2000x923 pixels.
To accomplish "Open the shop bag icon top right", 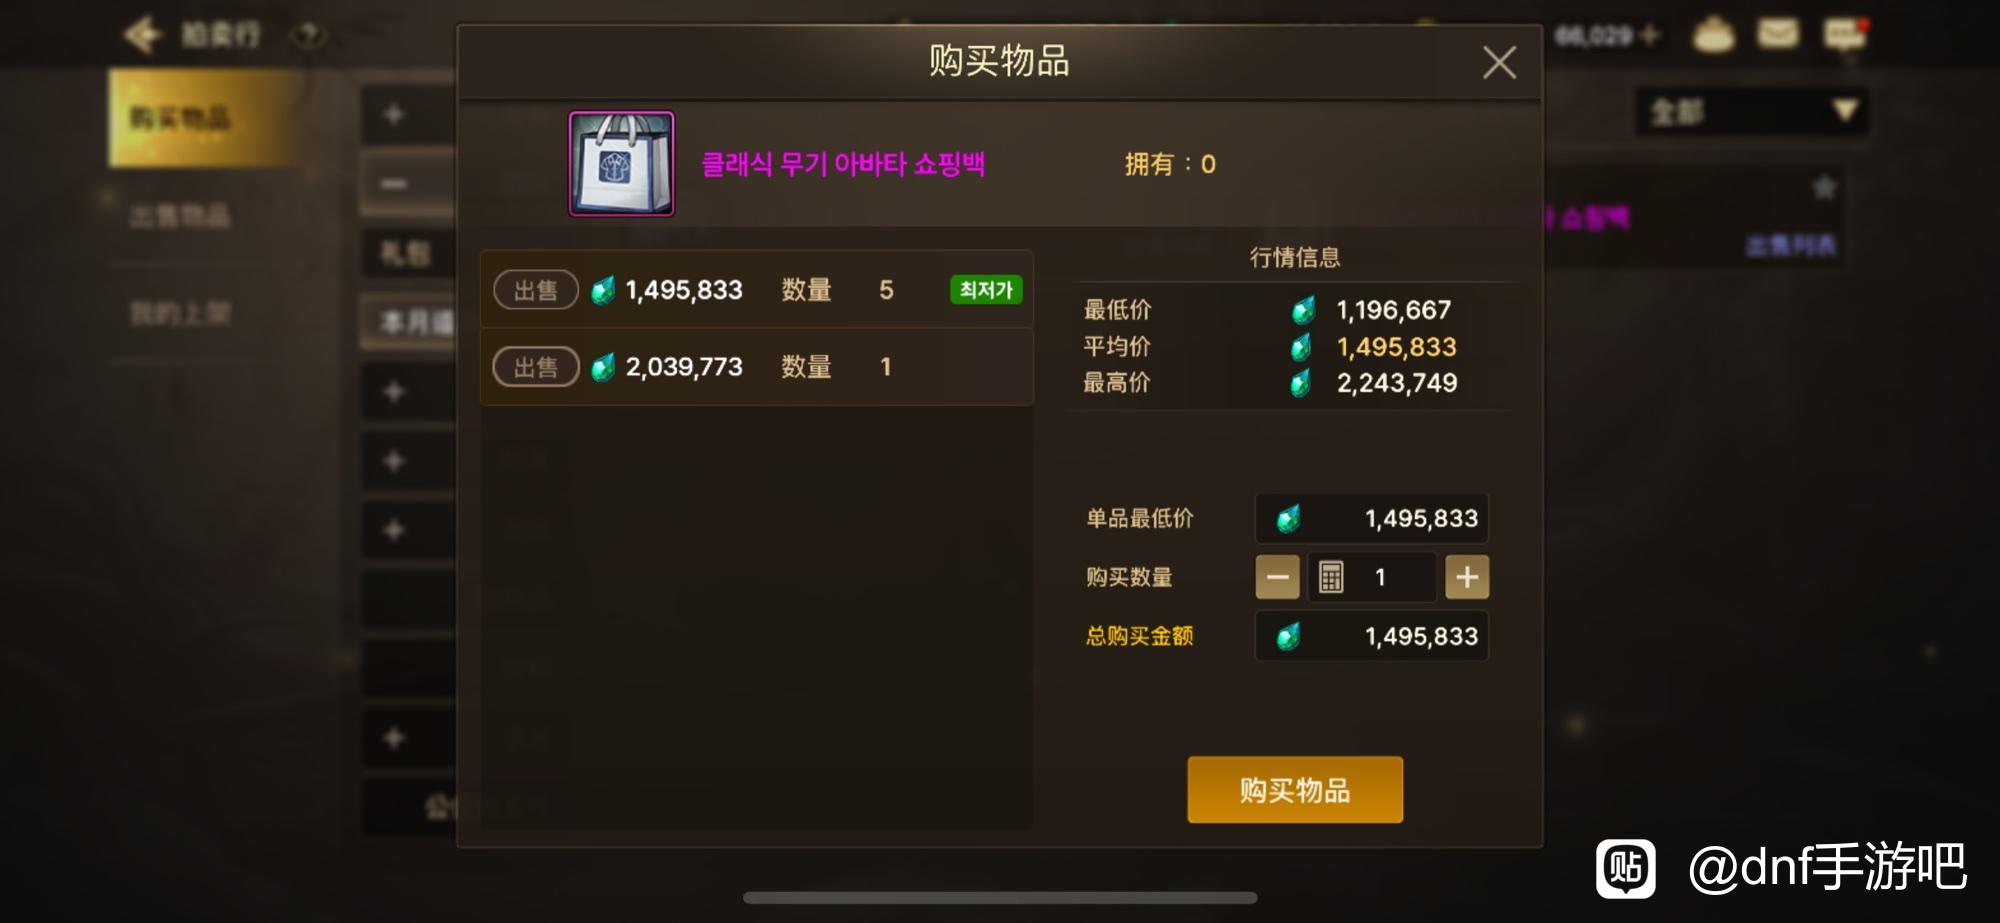I will 1713,35.
